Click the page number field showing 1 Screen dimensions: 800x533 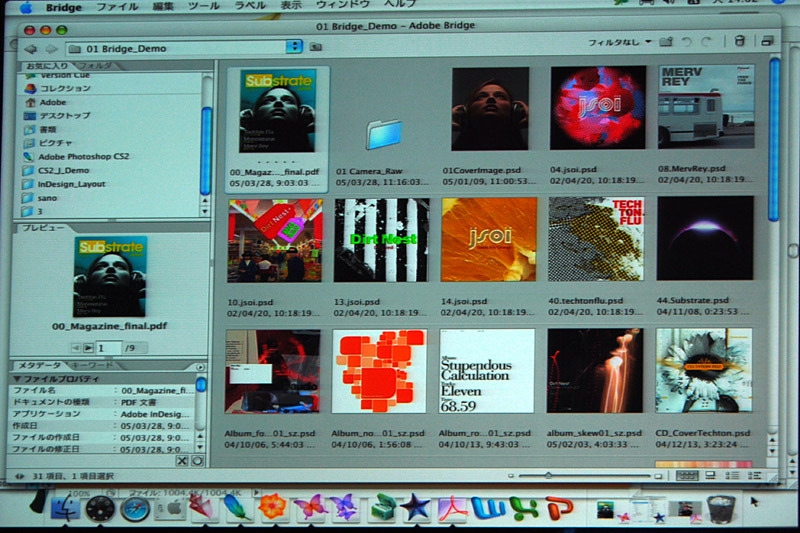click(108, 347)
